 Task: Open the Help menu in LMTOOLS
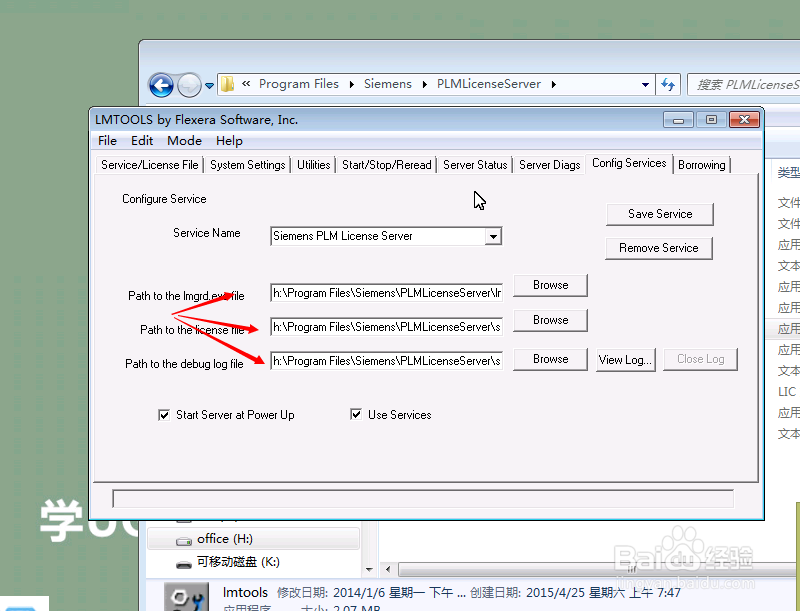[x=229, y=141]
